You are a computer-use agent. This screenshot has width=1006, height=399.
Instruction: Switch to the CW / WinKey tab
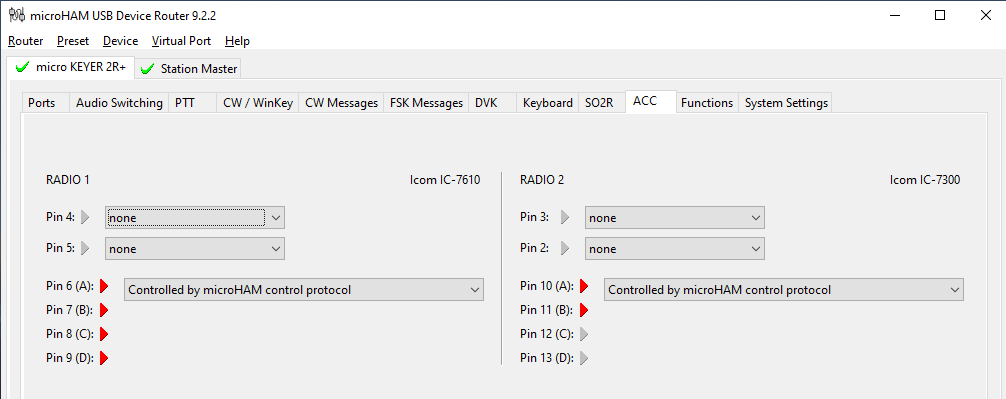coord(257,103)
